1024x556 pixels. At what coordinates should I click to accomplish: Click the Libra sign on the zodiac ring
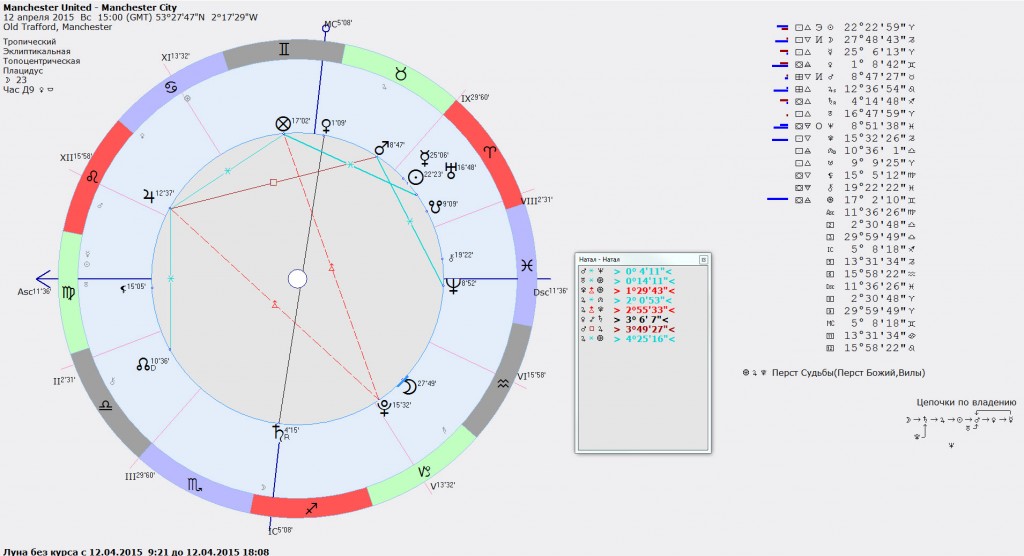(x=105, y=406)
